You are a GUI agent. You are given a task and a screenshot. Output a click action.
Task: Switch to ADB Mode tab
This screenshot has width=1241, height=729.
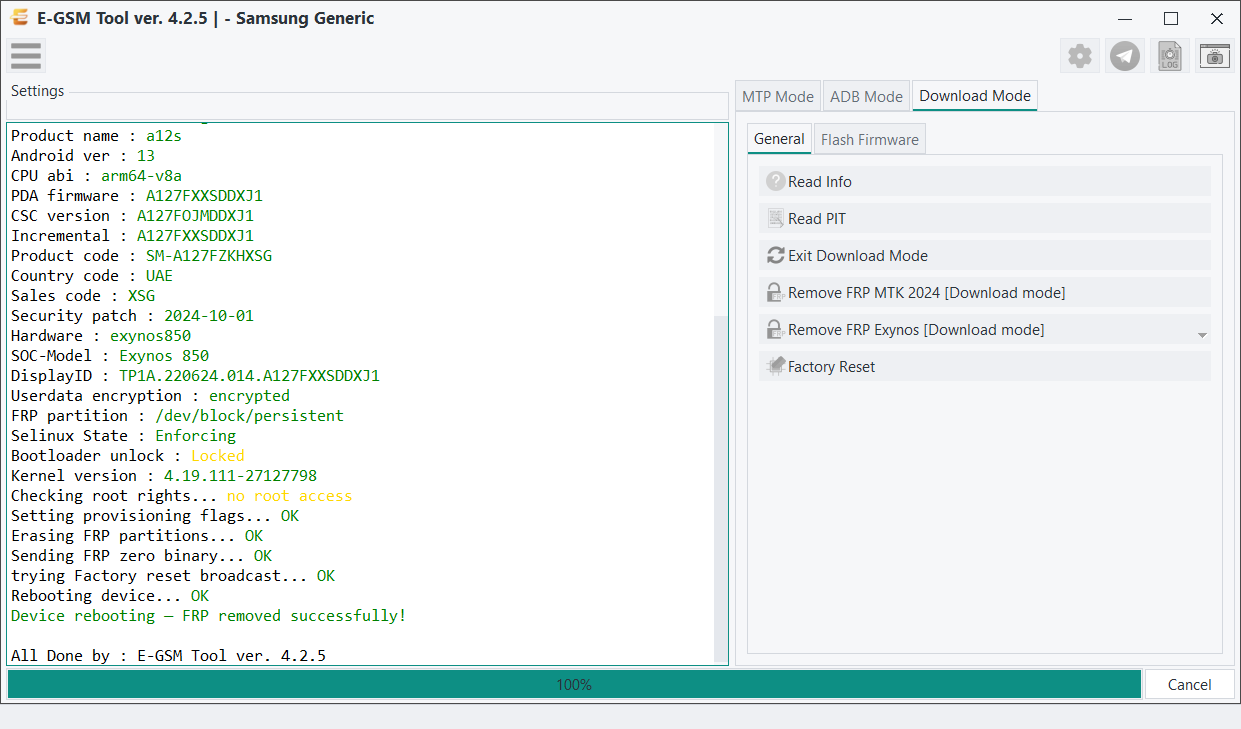click(866, 96)
